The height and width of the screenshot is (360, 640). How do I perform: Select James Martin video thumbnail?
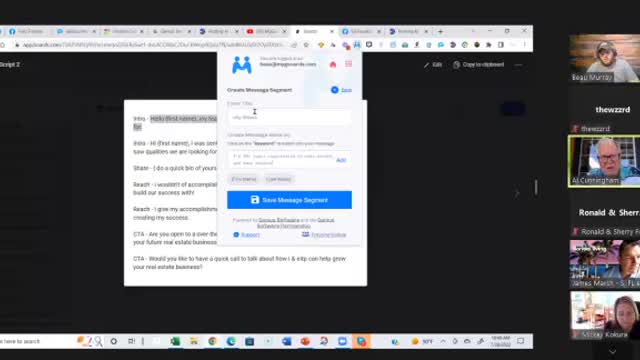[x=604, y=264]
